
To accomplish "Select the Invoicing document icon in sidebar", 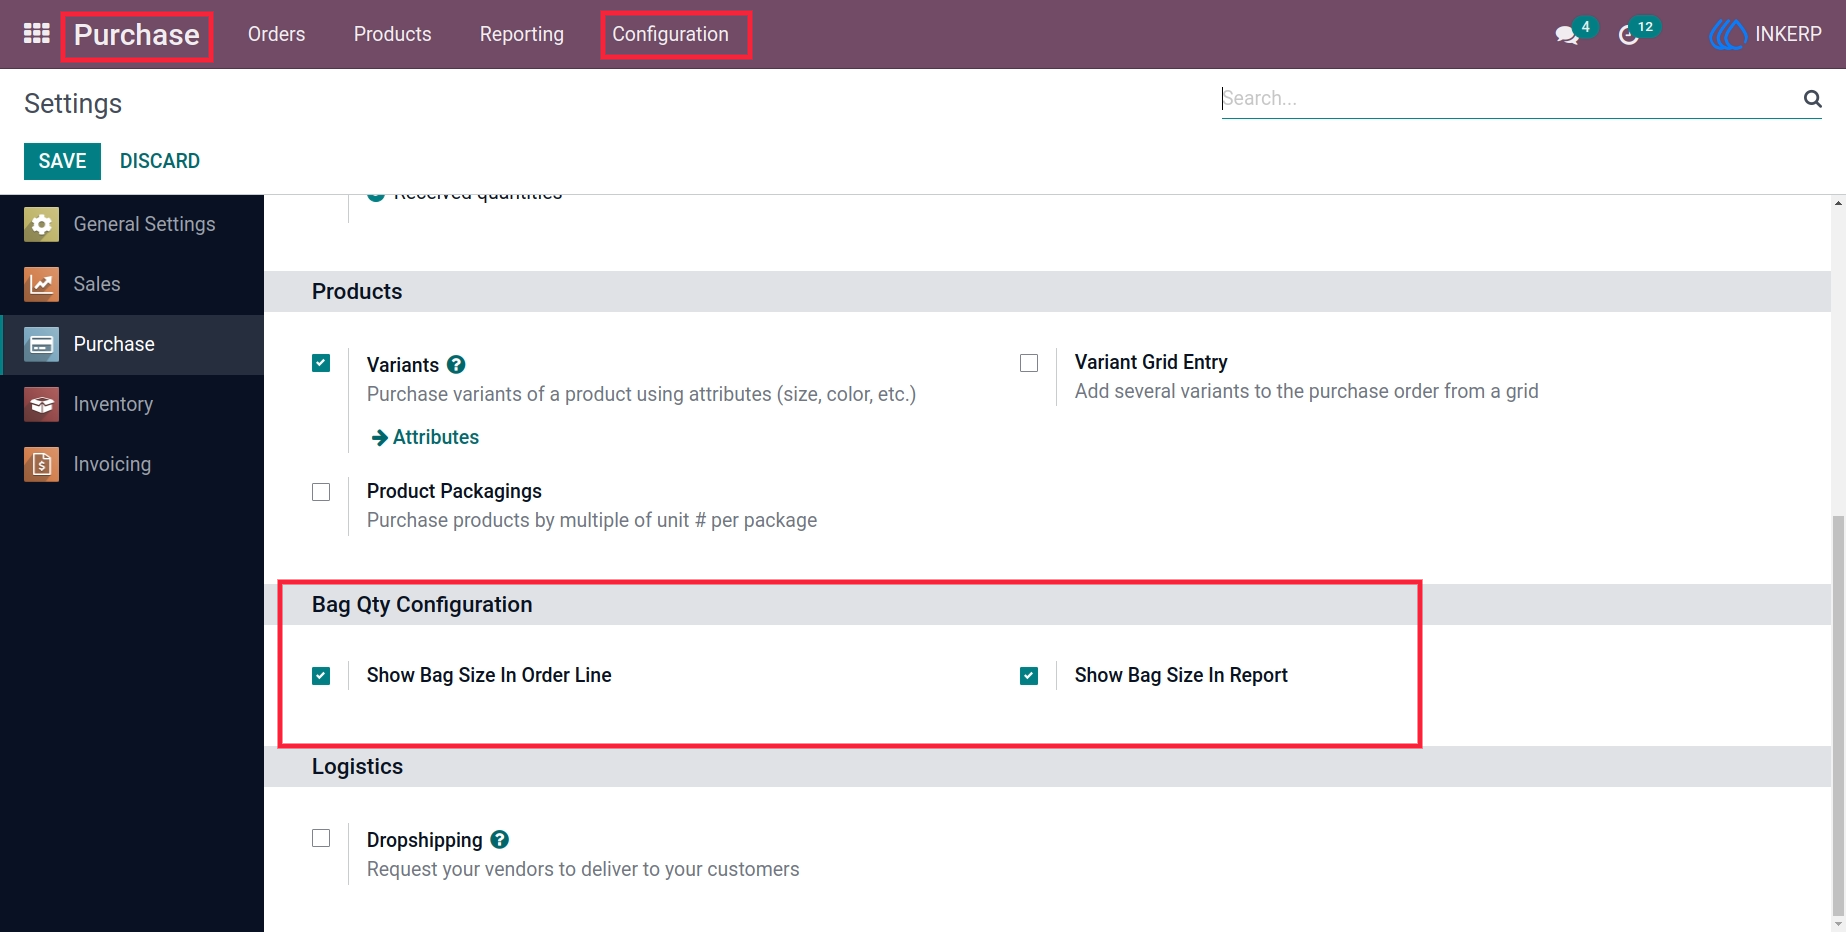I will (x=41, y=464).
